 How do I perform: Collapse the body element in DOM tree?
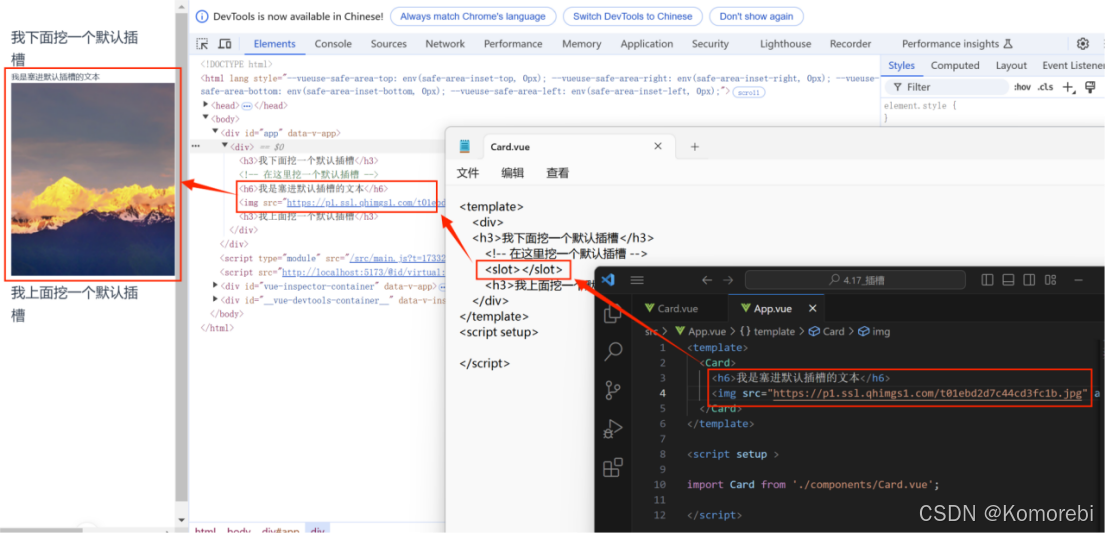point(205,119)
